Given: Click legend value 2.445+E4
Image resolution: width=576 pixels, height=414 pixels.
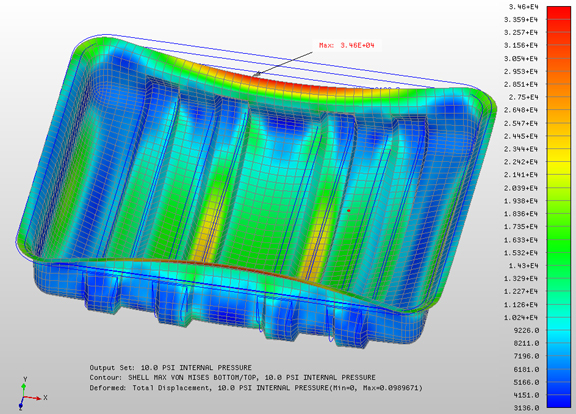Looking at the screenshot, I should pyautogui.click(x=521, y=136).
